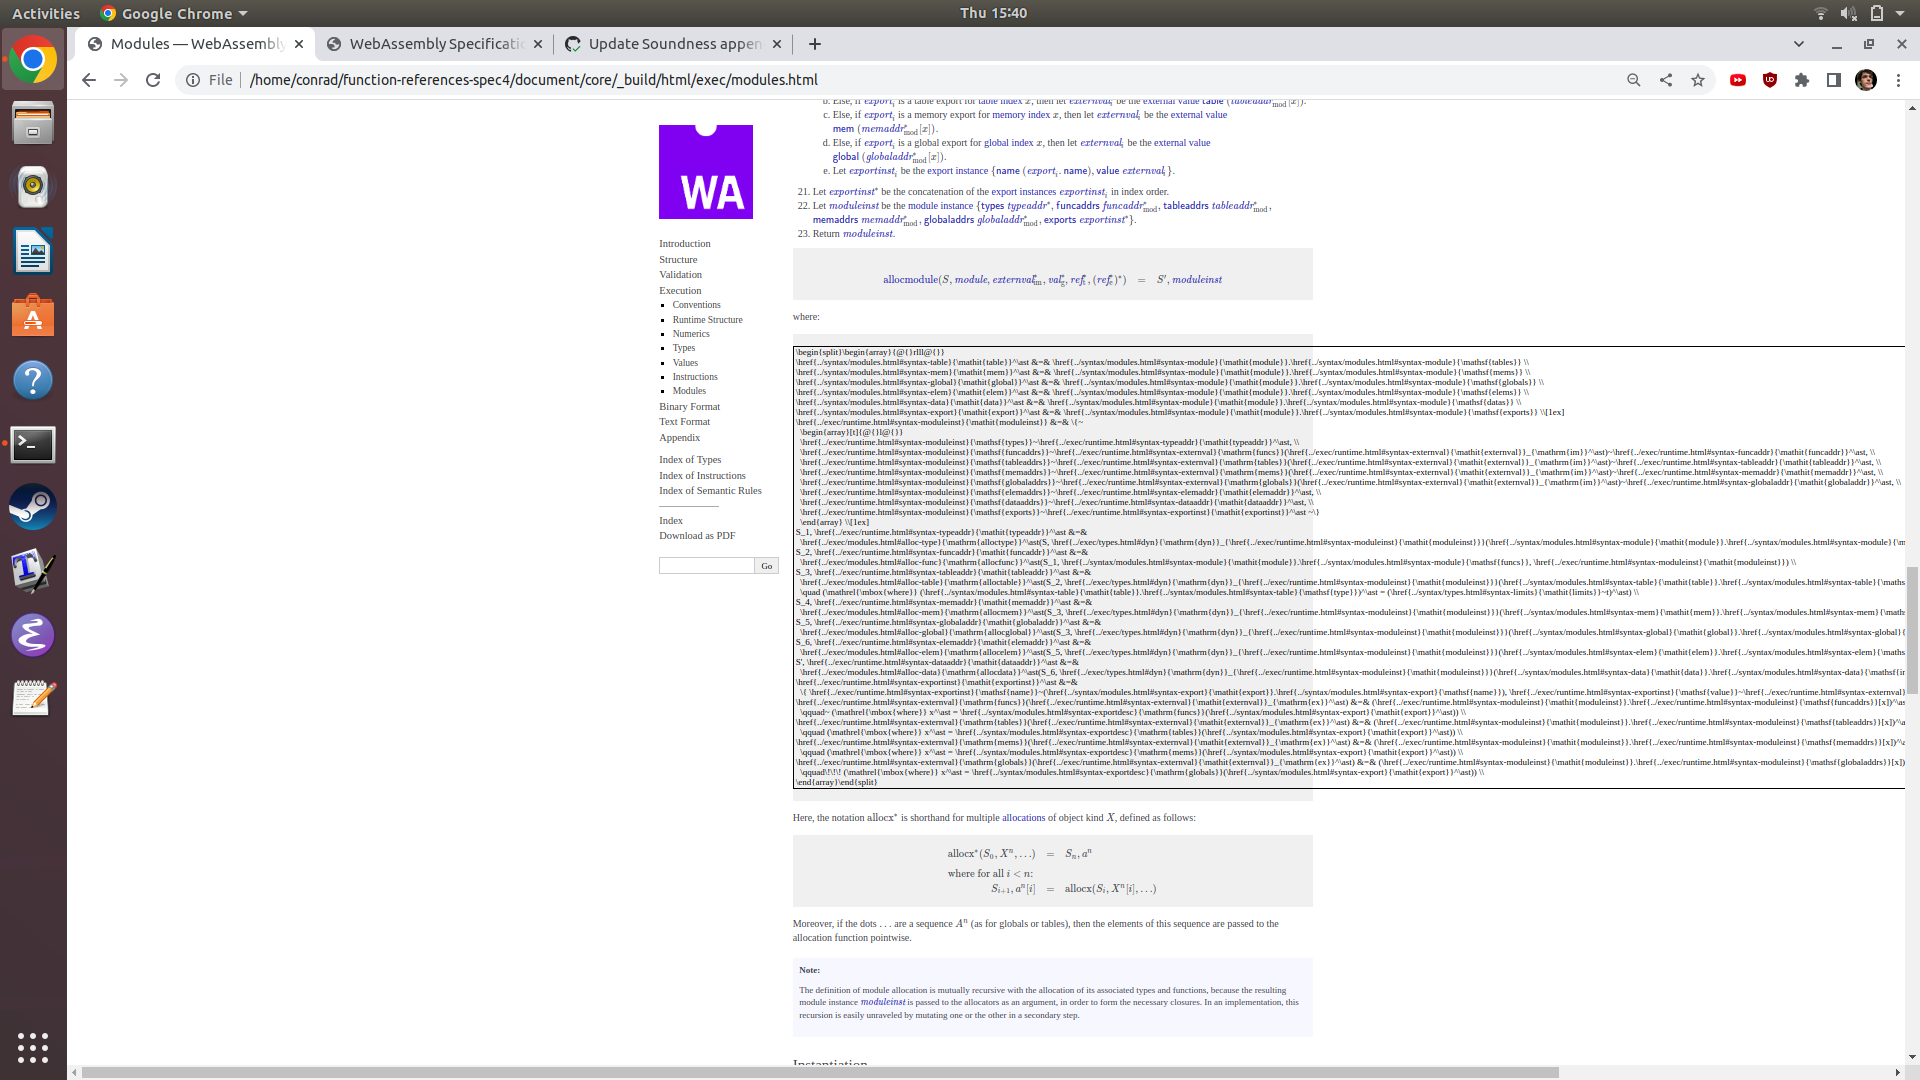Share the page via the share icon
1920x1080 pixels.
(x=1666, y=80)
